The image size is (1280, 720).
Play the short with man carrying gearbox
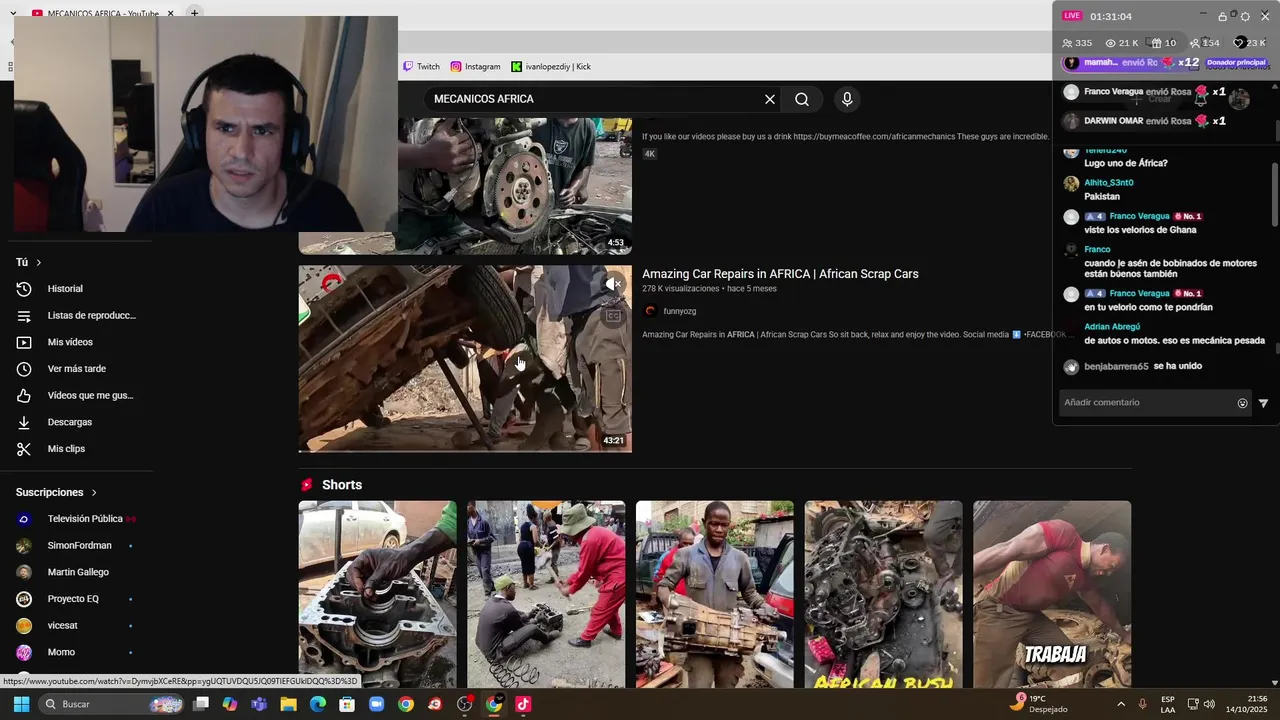pos(714,594)
